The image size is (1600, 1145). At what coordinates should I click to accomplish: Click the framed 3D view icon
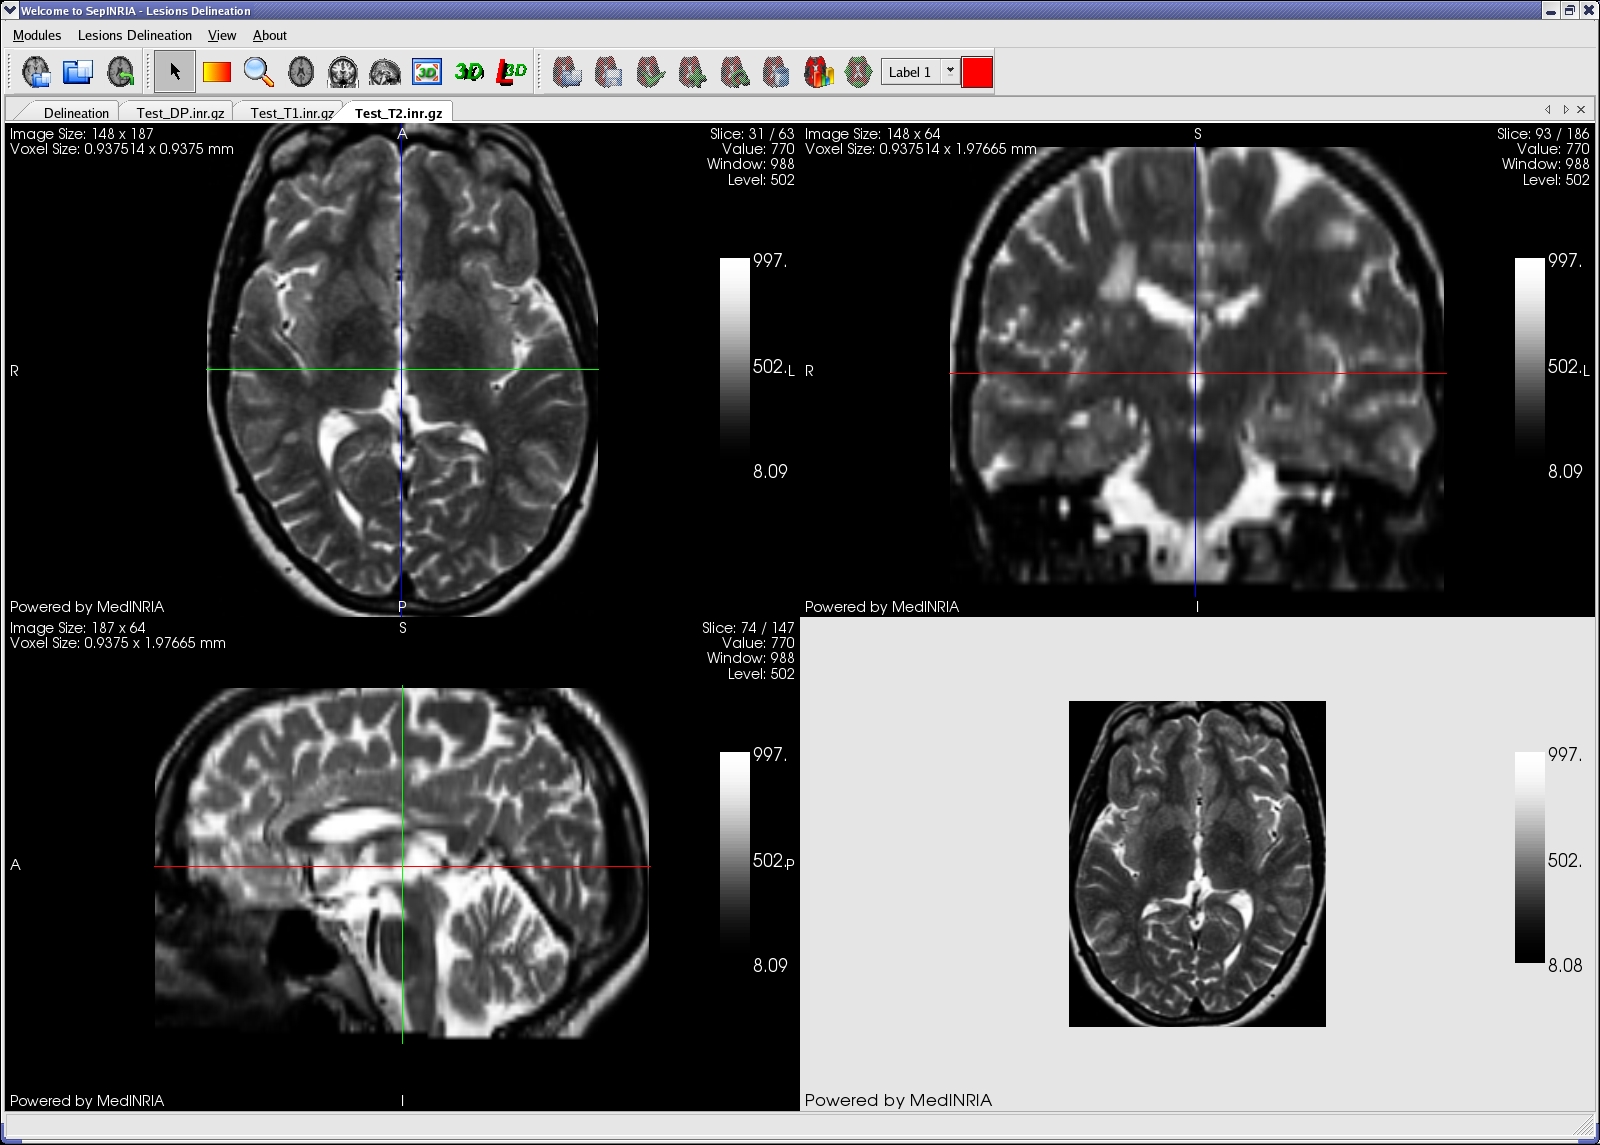point(427,72)
